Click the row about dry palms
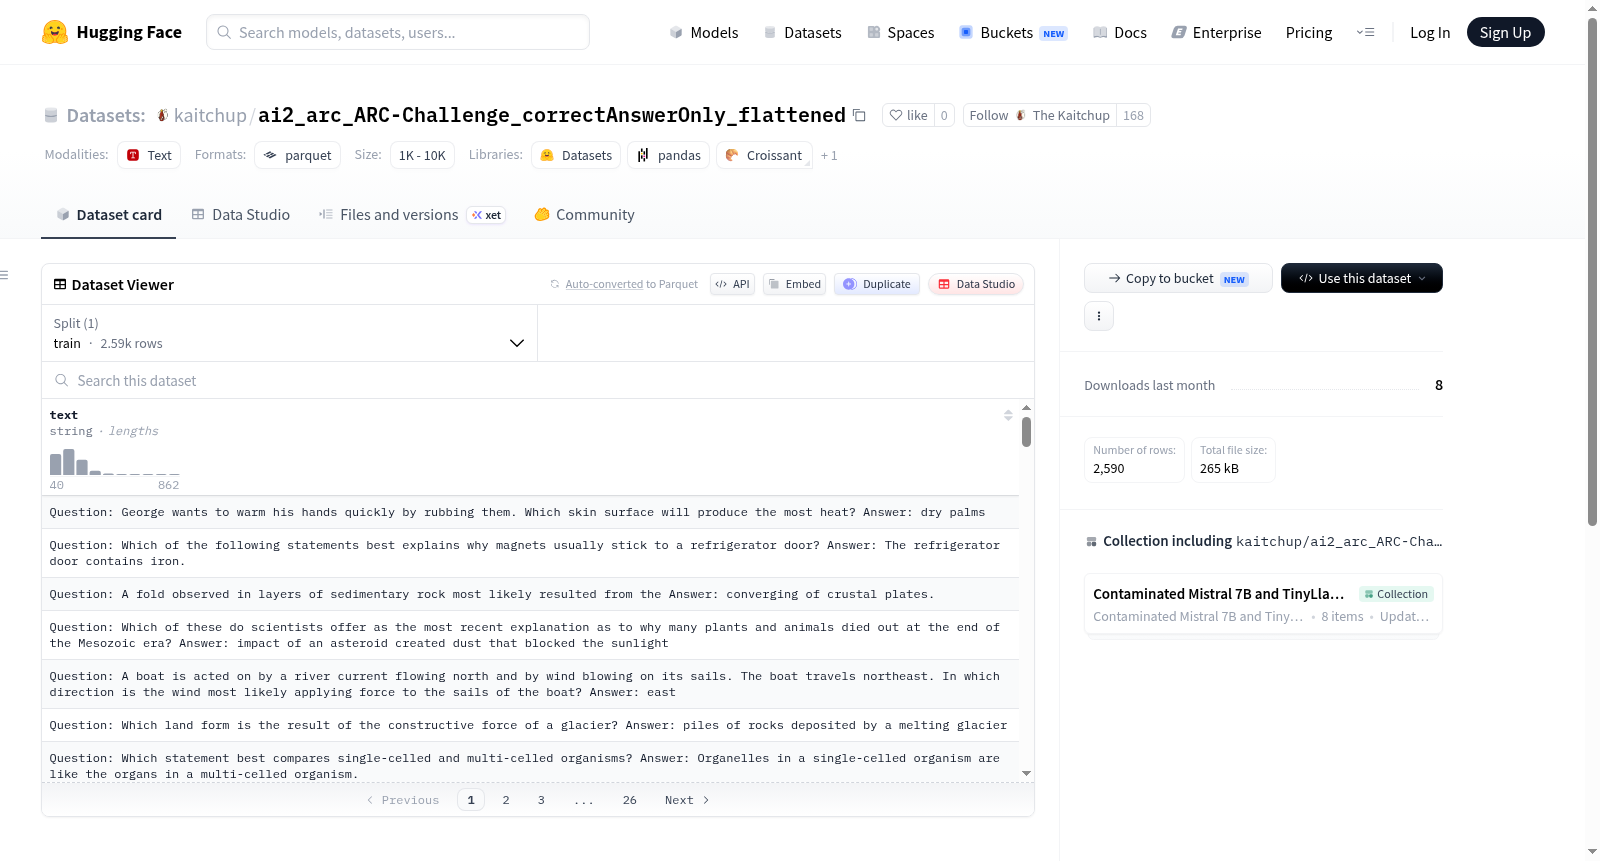The image size is (1600, 861). 530,512
